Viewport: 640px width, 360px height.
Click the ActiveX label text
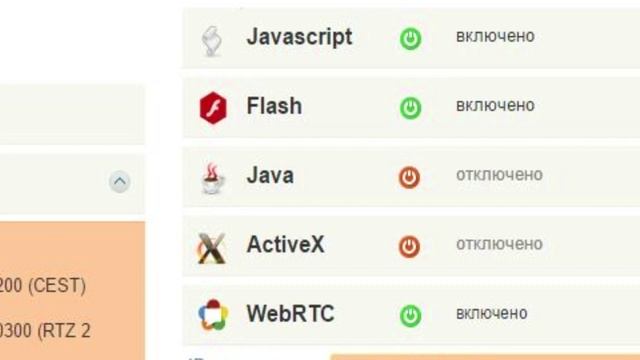click(x=286, y=244)
